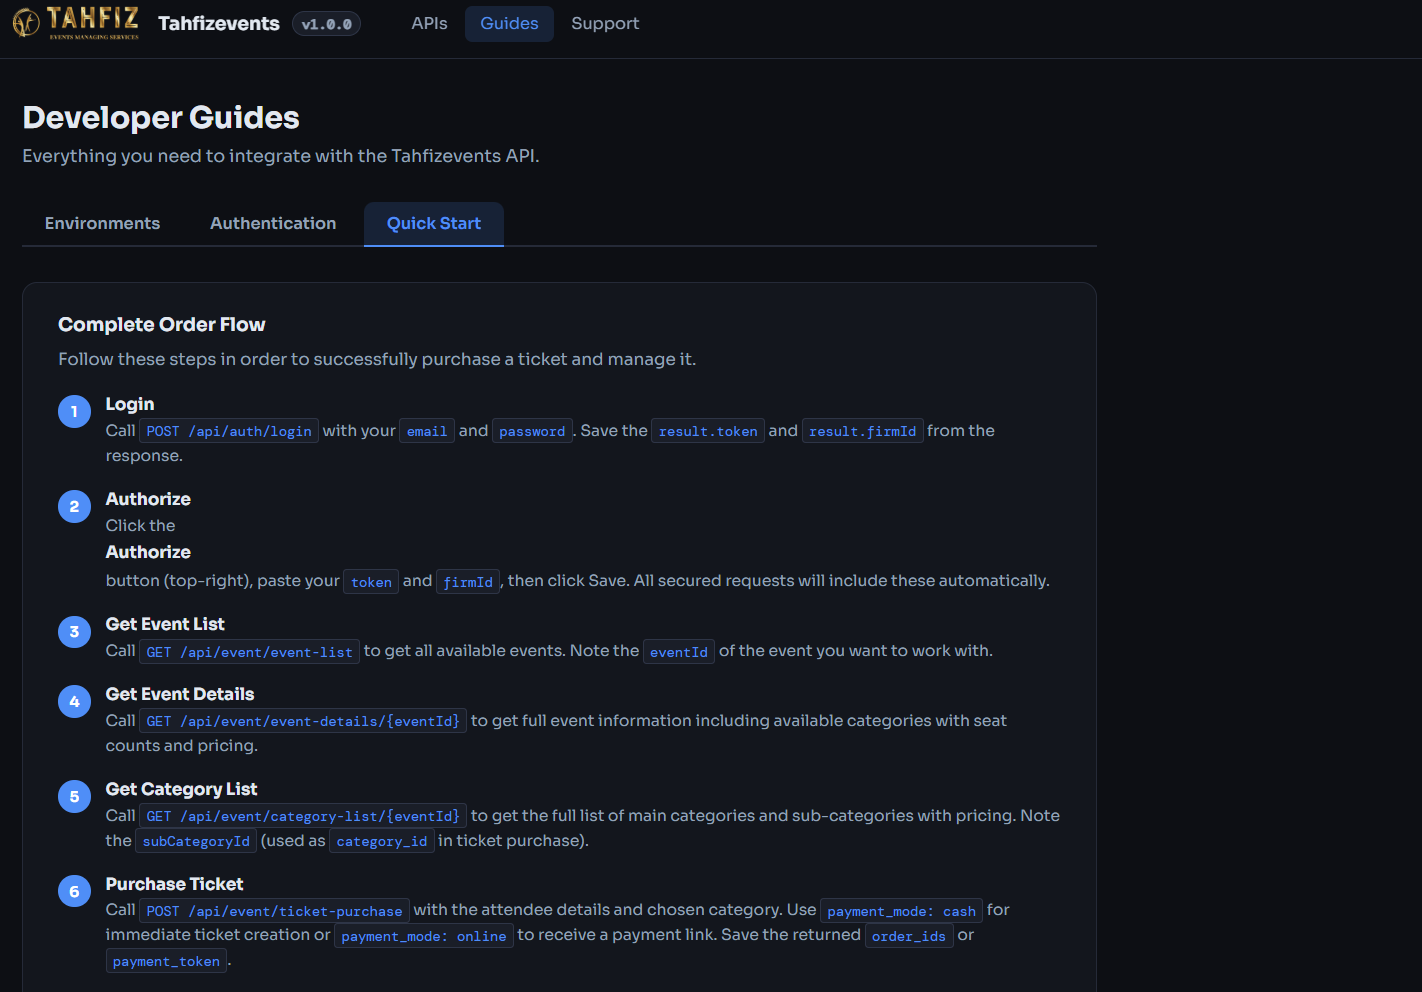Click the token code chip in step 2
Screen dimensions: 1422x992
[x=371, y=582]
